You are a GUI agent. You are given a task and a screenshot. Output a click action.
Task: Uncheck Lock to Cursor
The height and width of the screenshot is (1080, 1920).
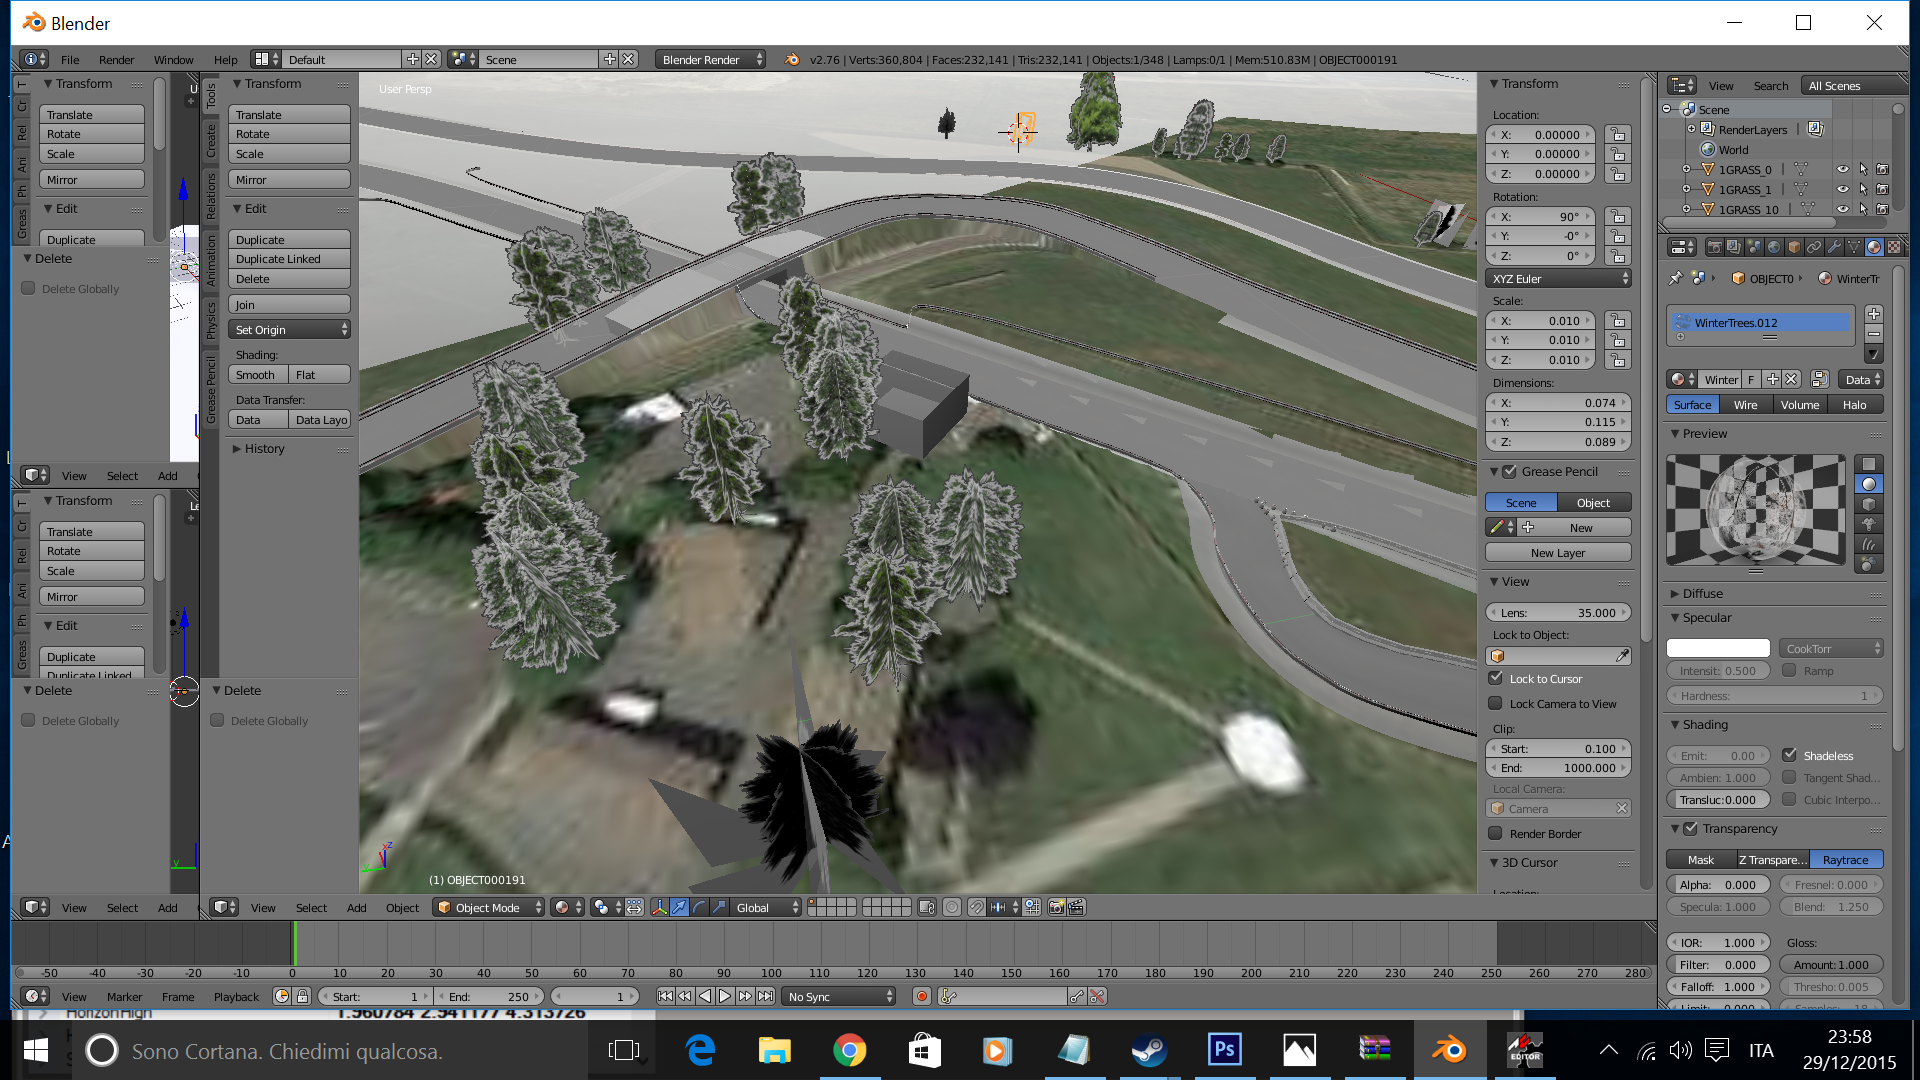click(x=1496, y=678)
